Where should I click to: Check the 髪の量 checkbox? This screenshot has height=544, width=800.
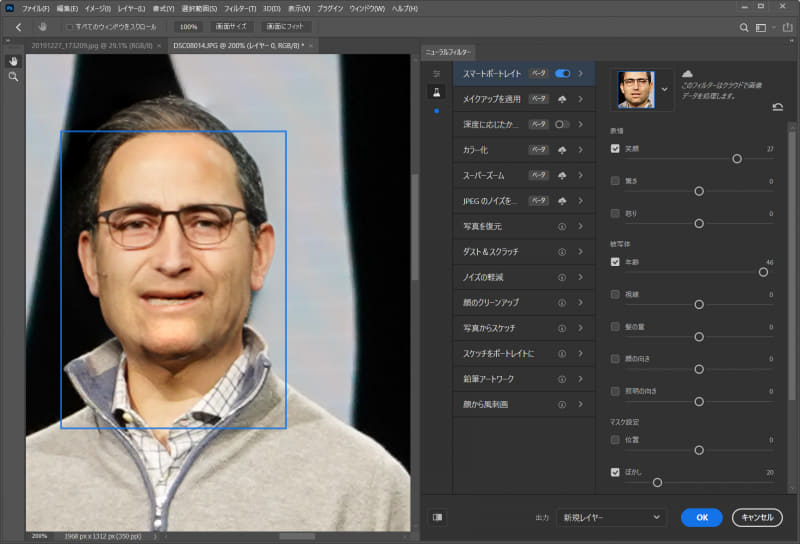pos(615,326)
